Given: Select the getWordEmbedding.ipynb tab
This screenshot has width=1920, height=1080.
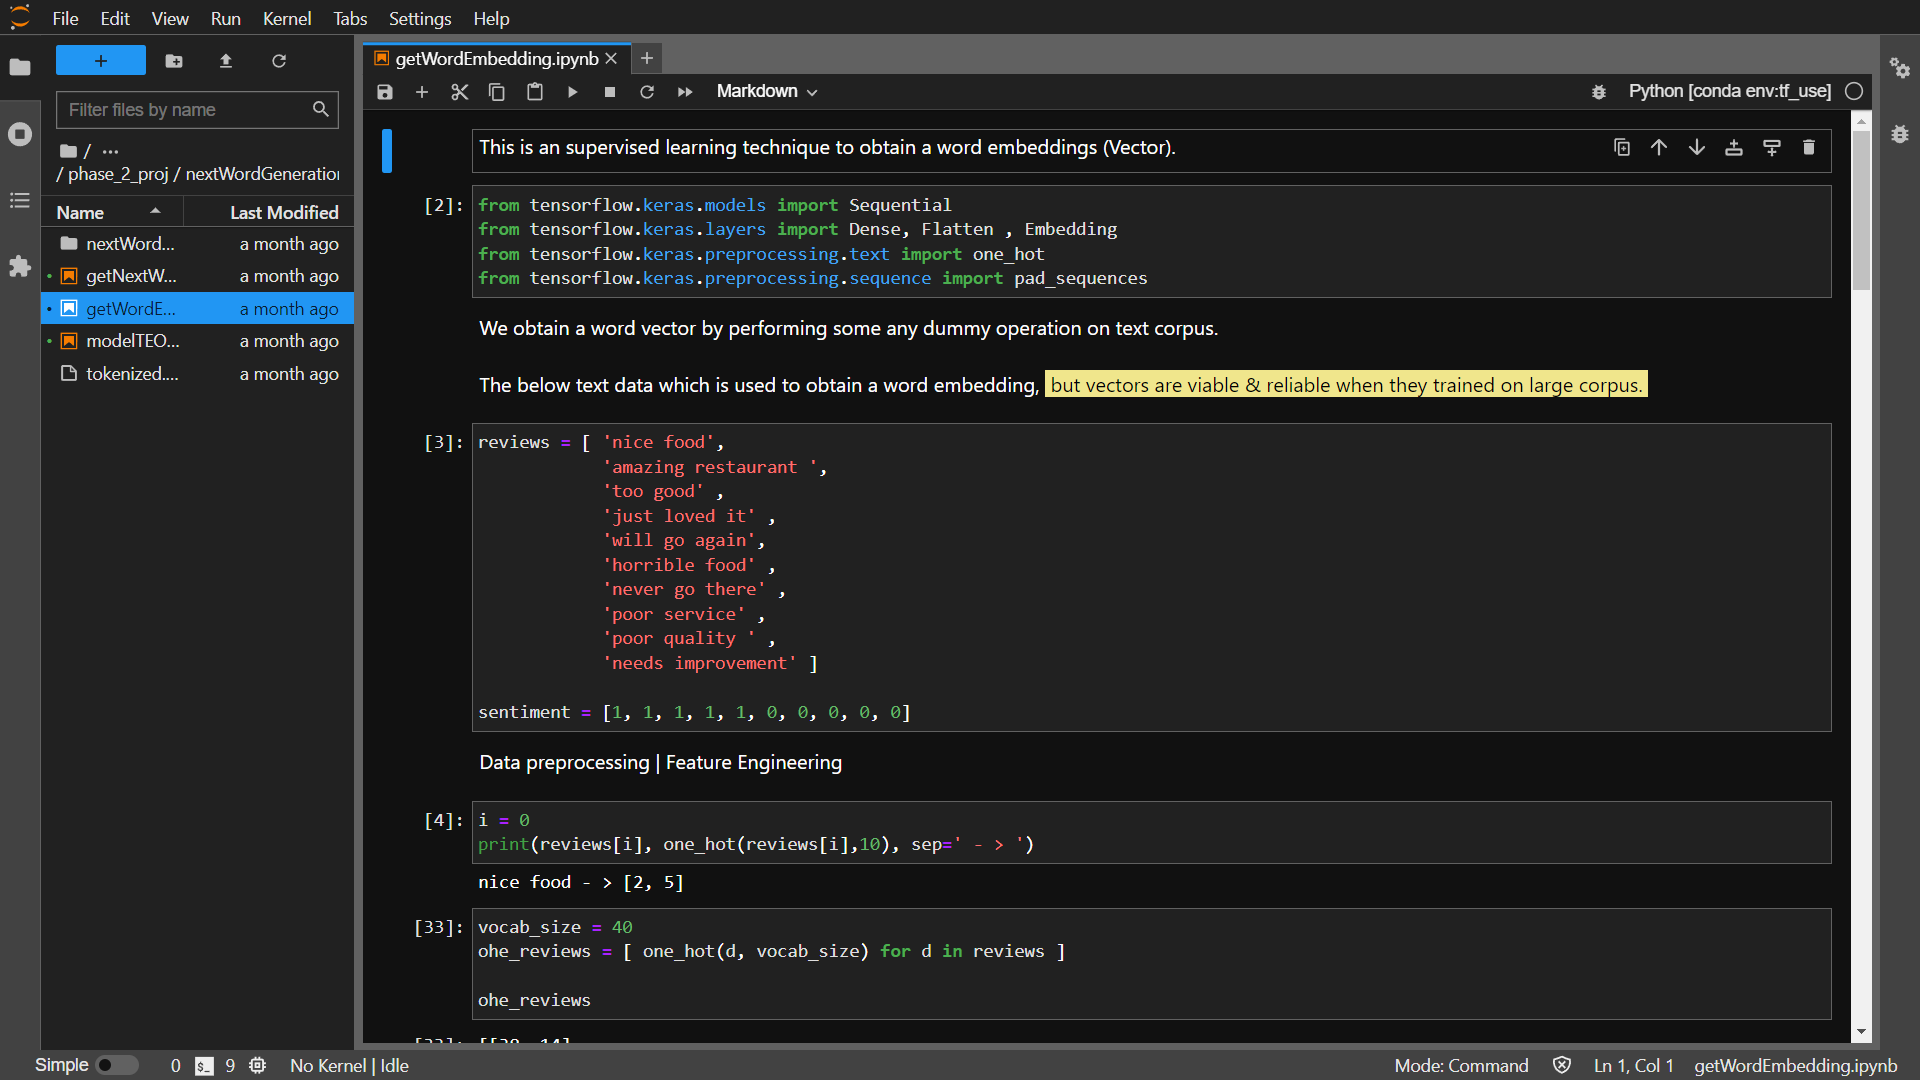Looking at the screenshot, I should tap(496, 59).
